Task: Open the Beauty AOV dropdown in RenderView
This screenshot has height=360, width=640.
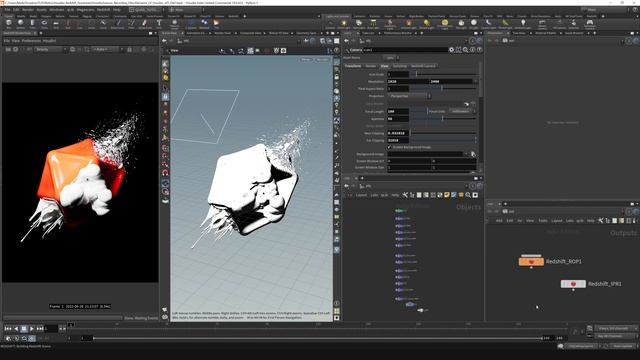Action: pos(51,49)
